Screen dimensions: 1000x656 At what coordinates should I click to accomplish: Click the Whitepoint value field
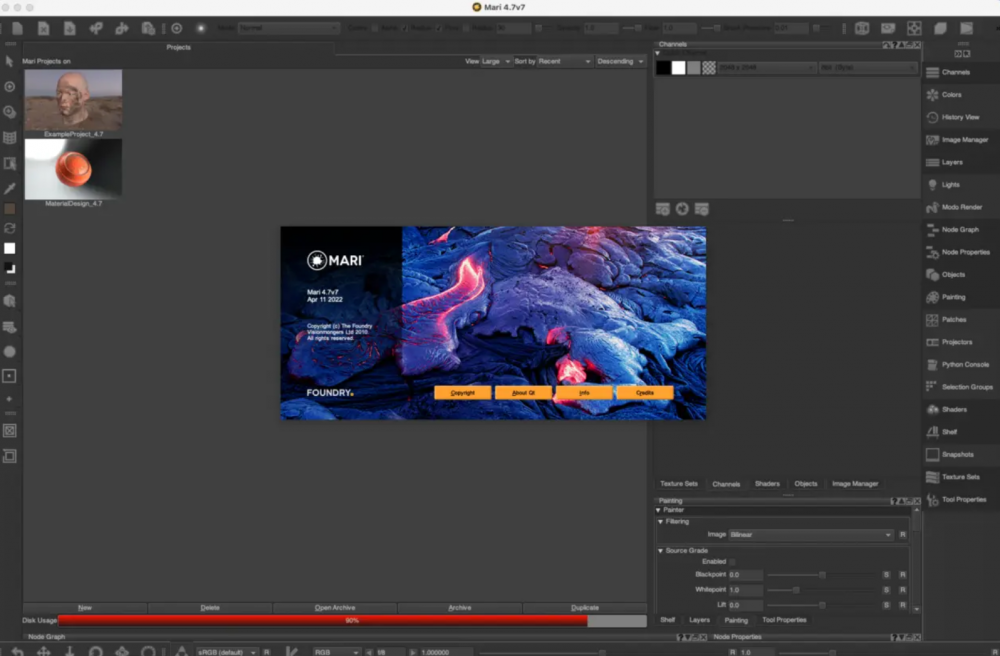click(x=745, y=590)
